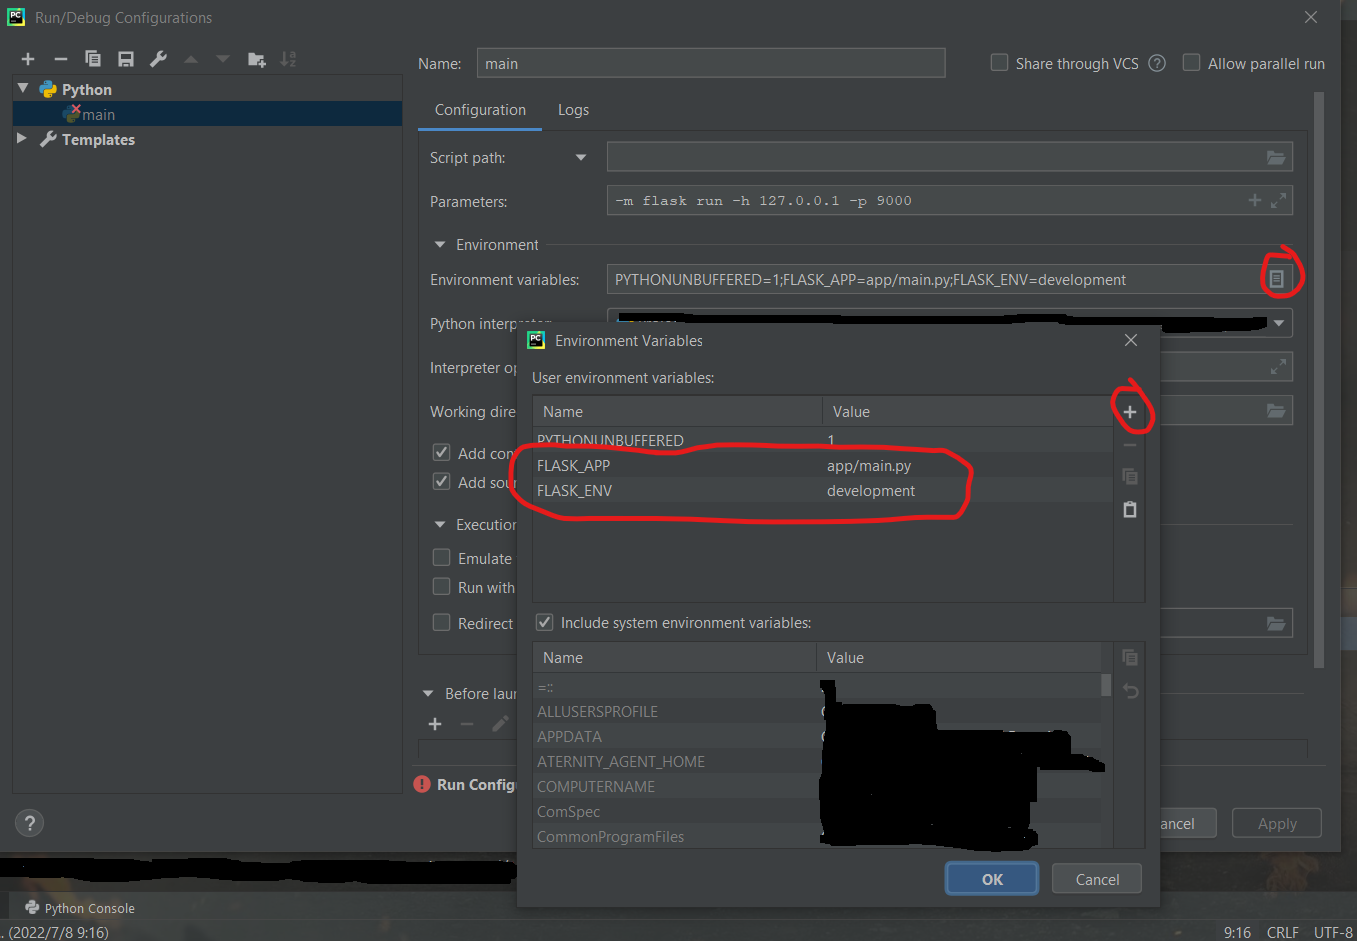Enable Allow parallel run checkbox

[1191, 63]
